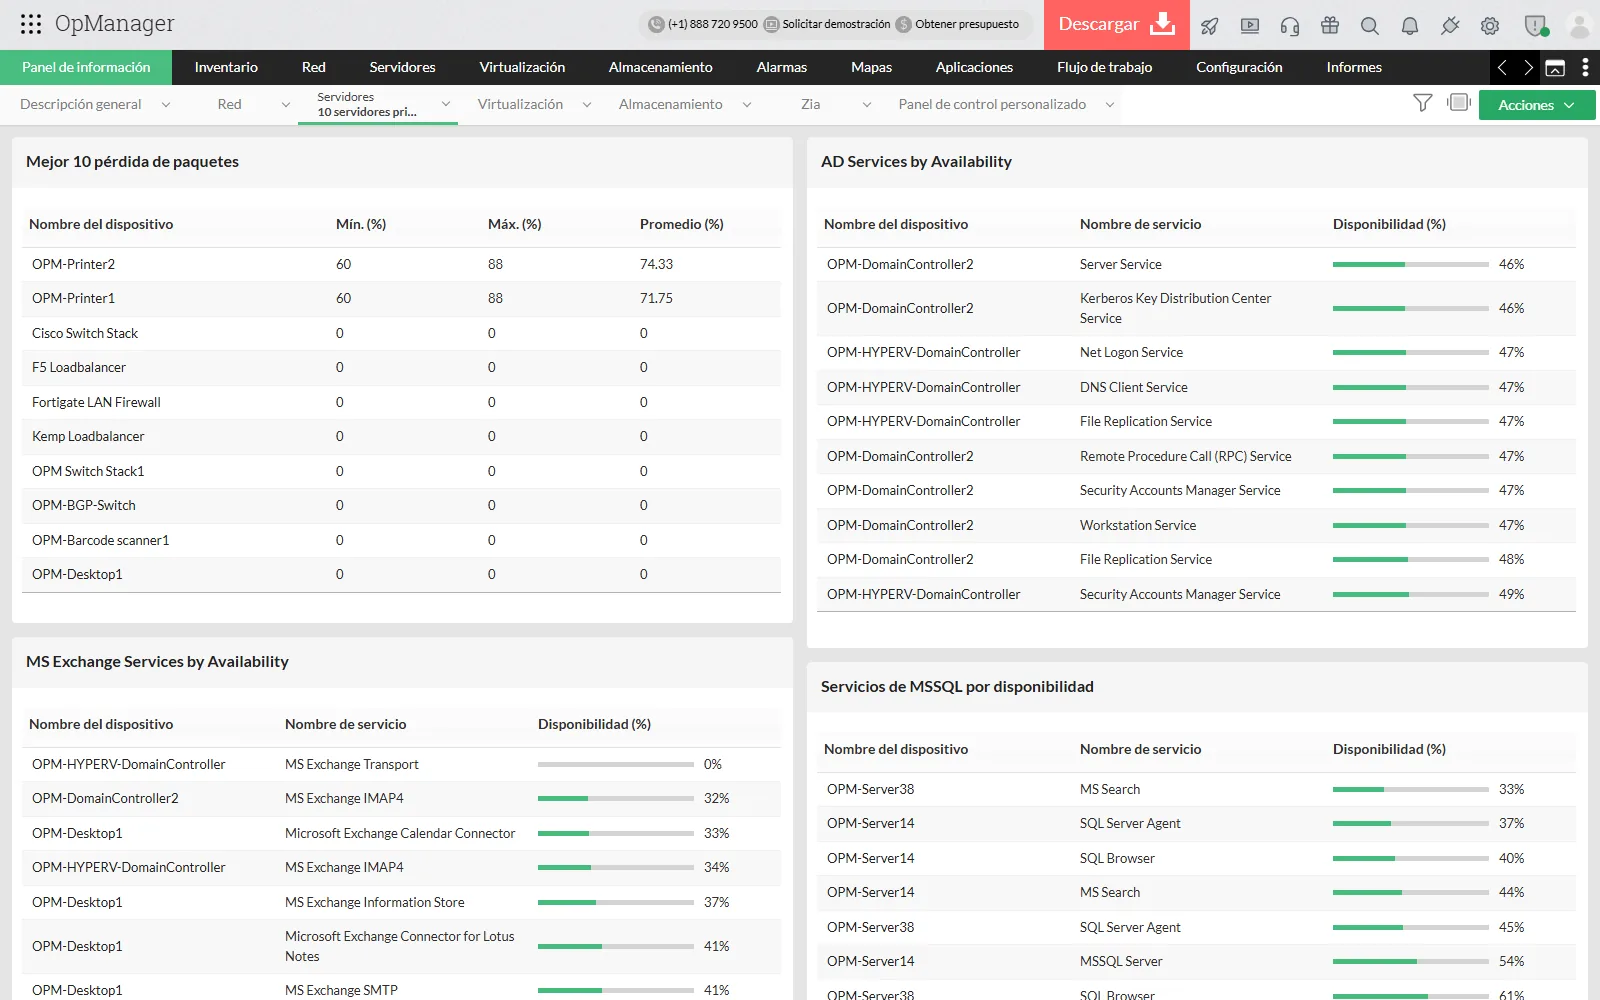This screenshot has width=1600, height=1000.
Task: Click the gift box icon
Action: pos(1330,25)
